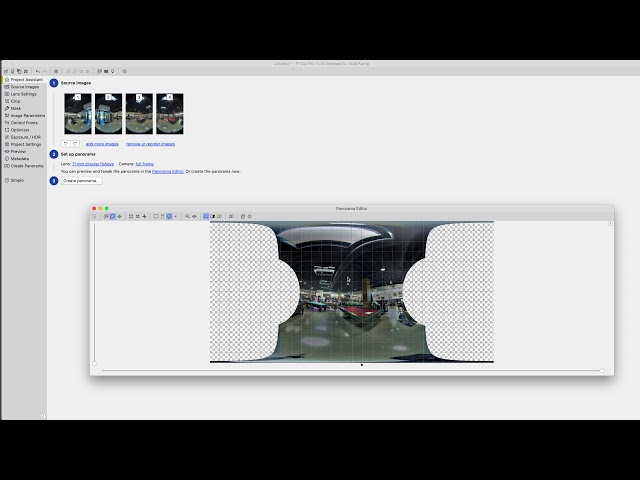Switch to Simple mode in sidebar
The image size is (640, 480).
click(24, 180)
